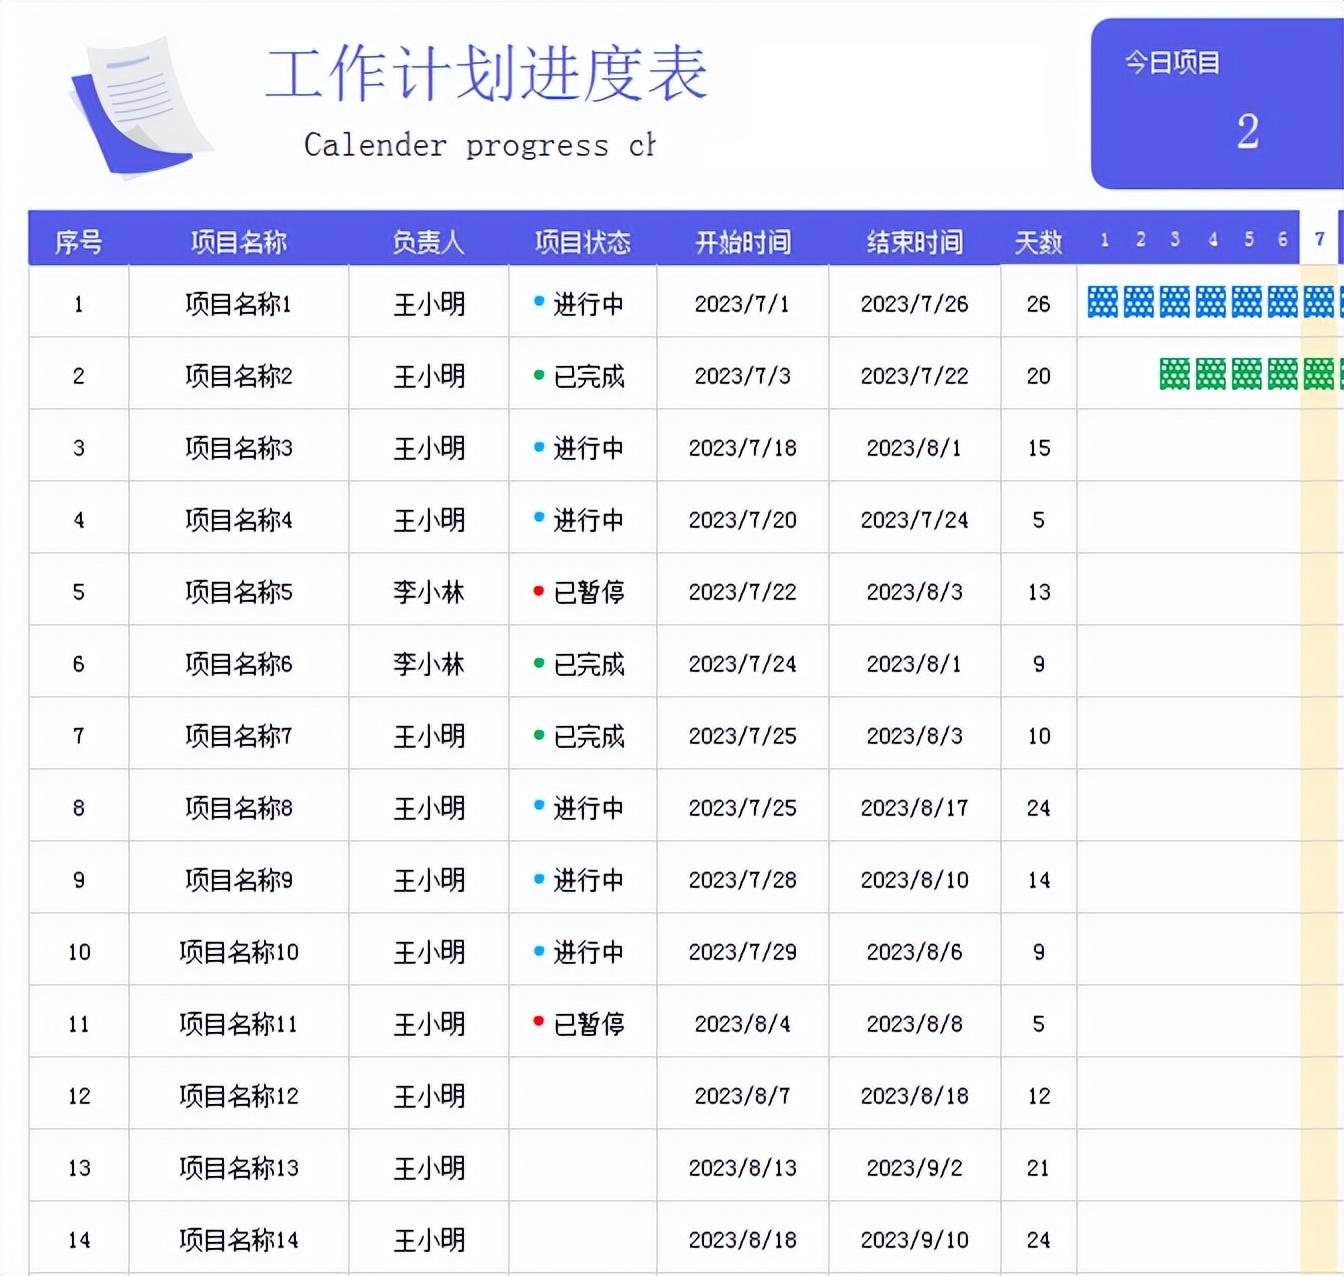Viewport: 1344px width, 1276px height.
Task: Click the document paper icon beside the title
Action: pyautogui.click(x=140, y=108)
